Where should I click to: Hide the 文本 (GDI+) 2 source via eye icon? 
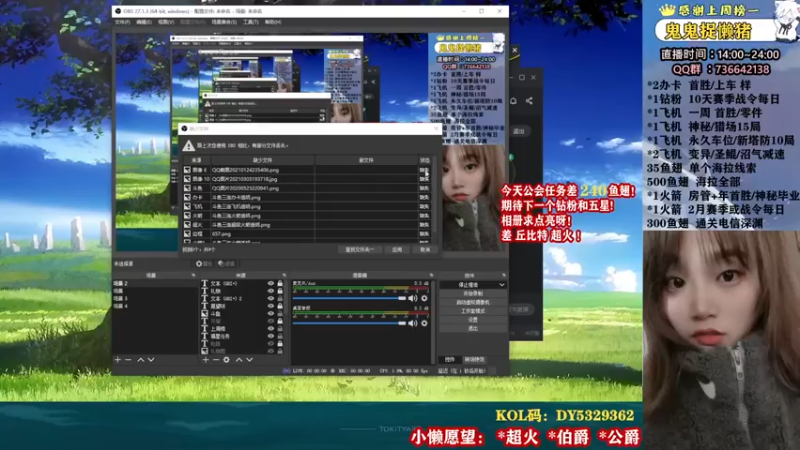click(x=271, y=298)
